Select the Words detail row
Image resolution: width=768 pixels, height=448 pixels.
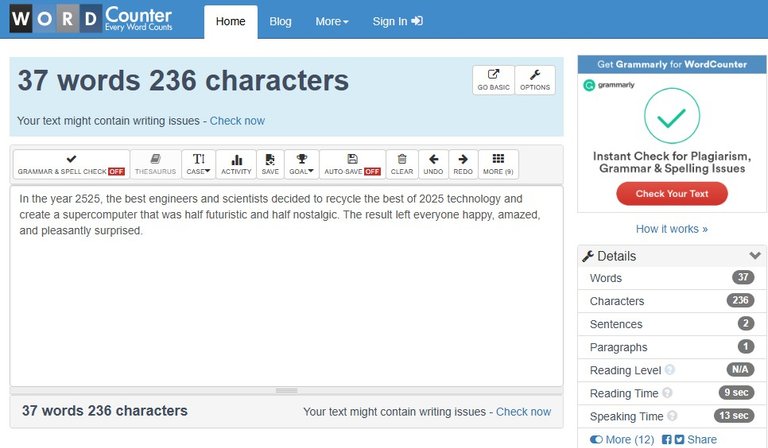672,278
